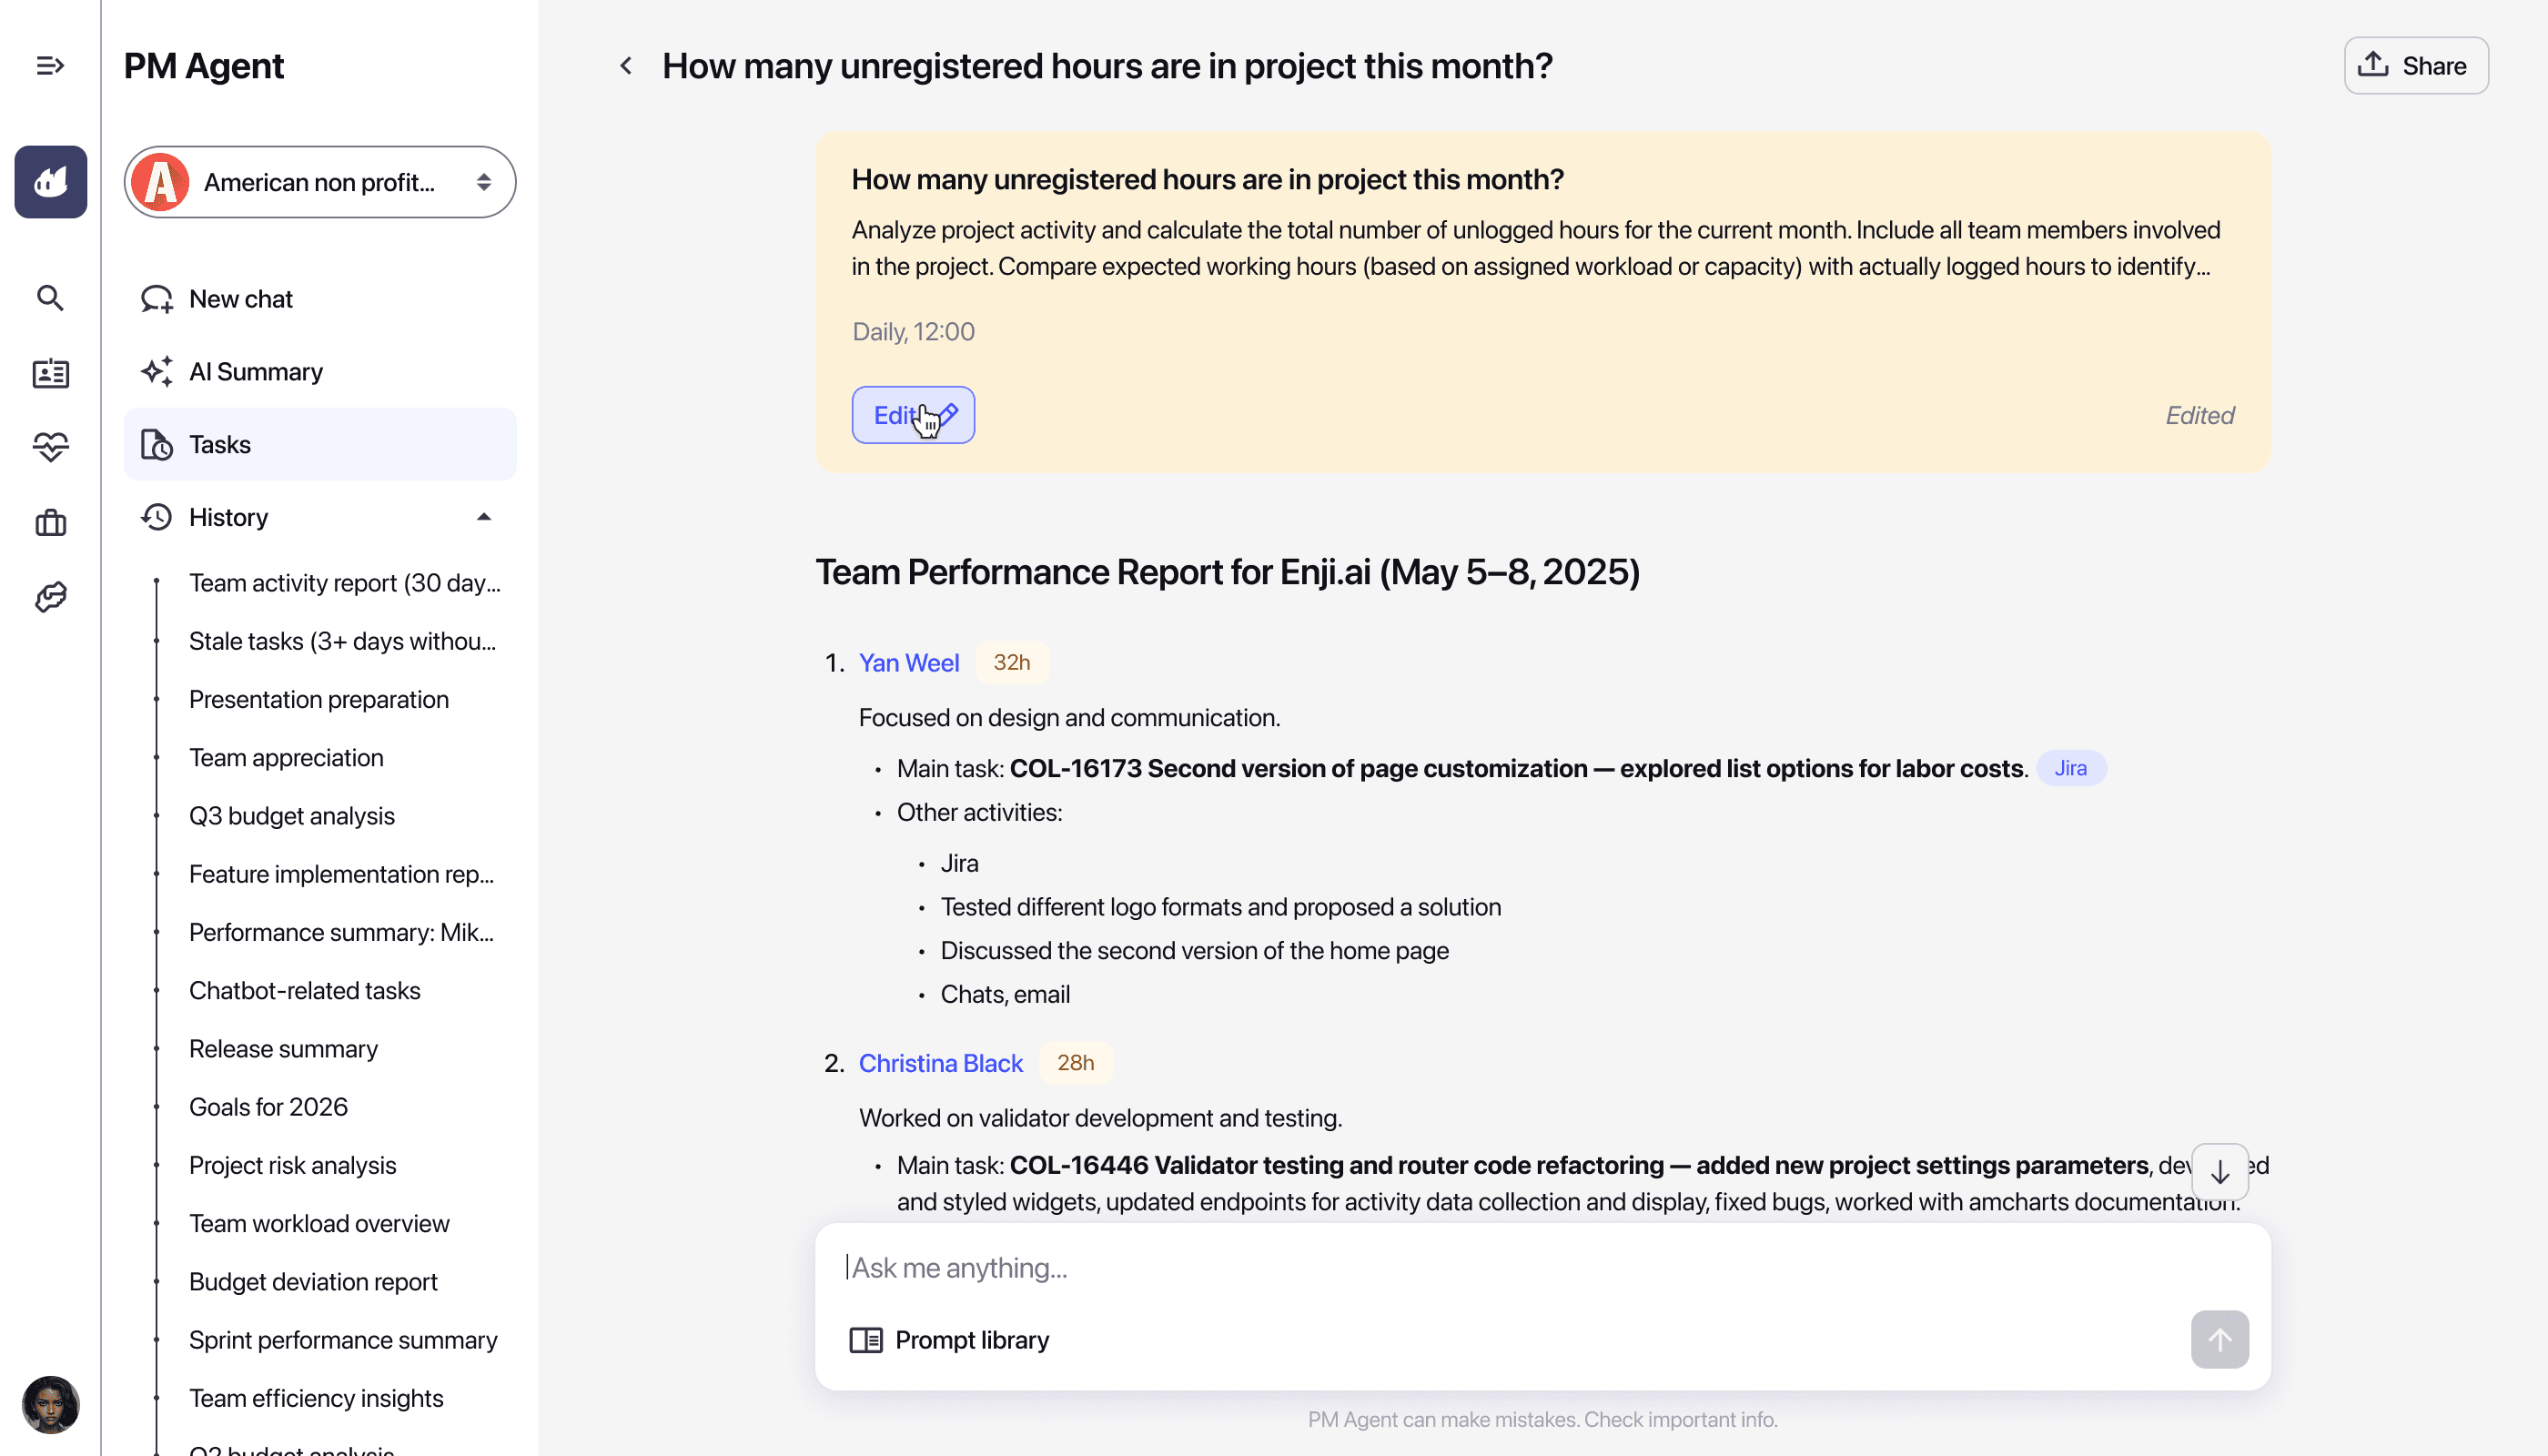Click the back chevron beside title

(626, 66)
